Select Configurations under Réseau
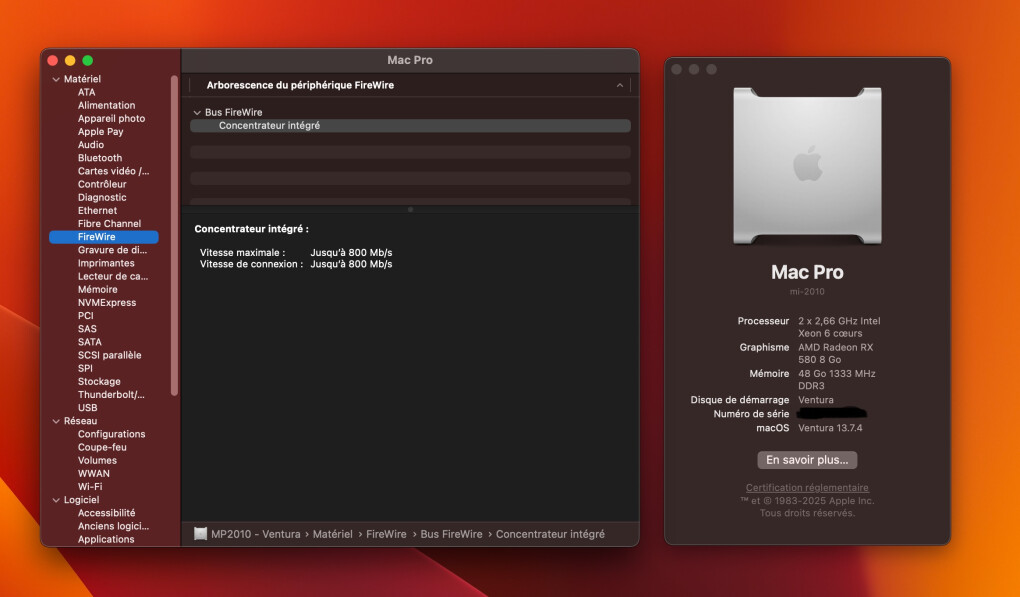Image resolution: width=1020 pixels, height=597 pixels. (x=111, y=434)
